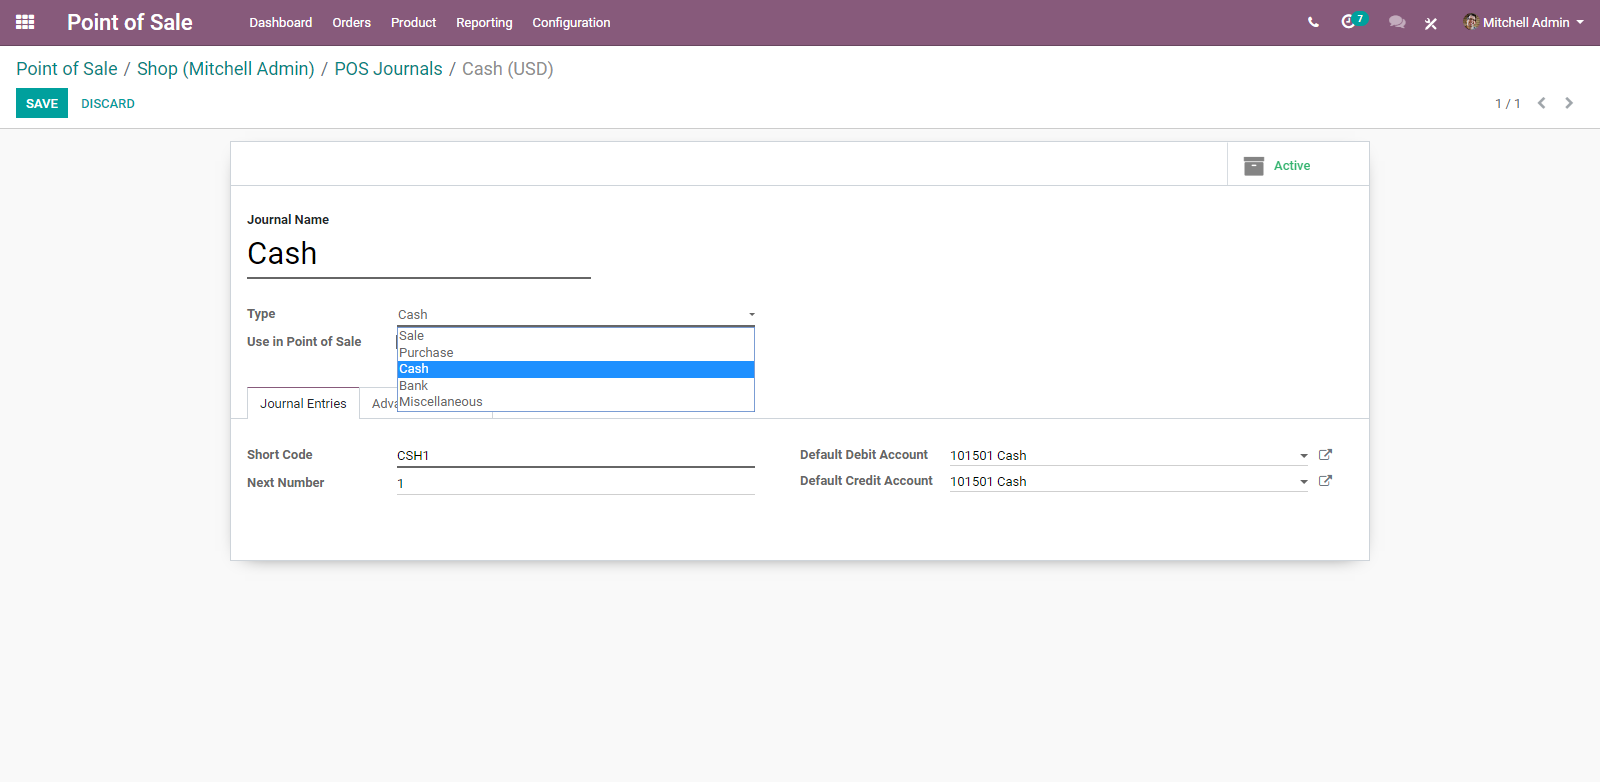Choose Bank in the Type list
The width and height of the screenshot is (1600, 782).
(x=575, y=386)
